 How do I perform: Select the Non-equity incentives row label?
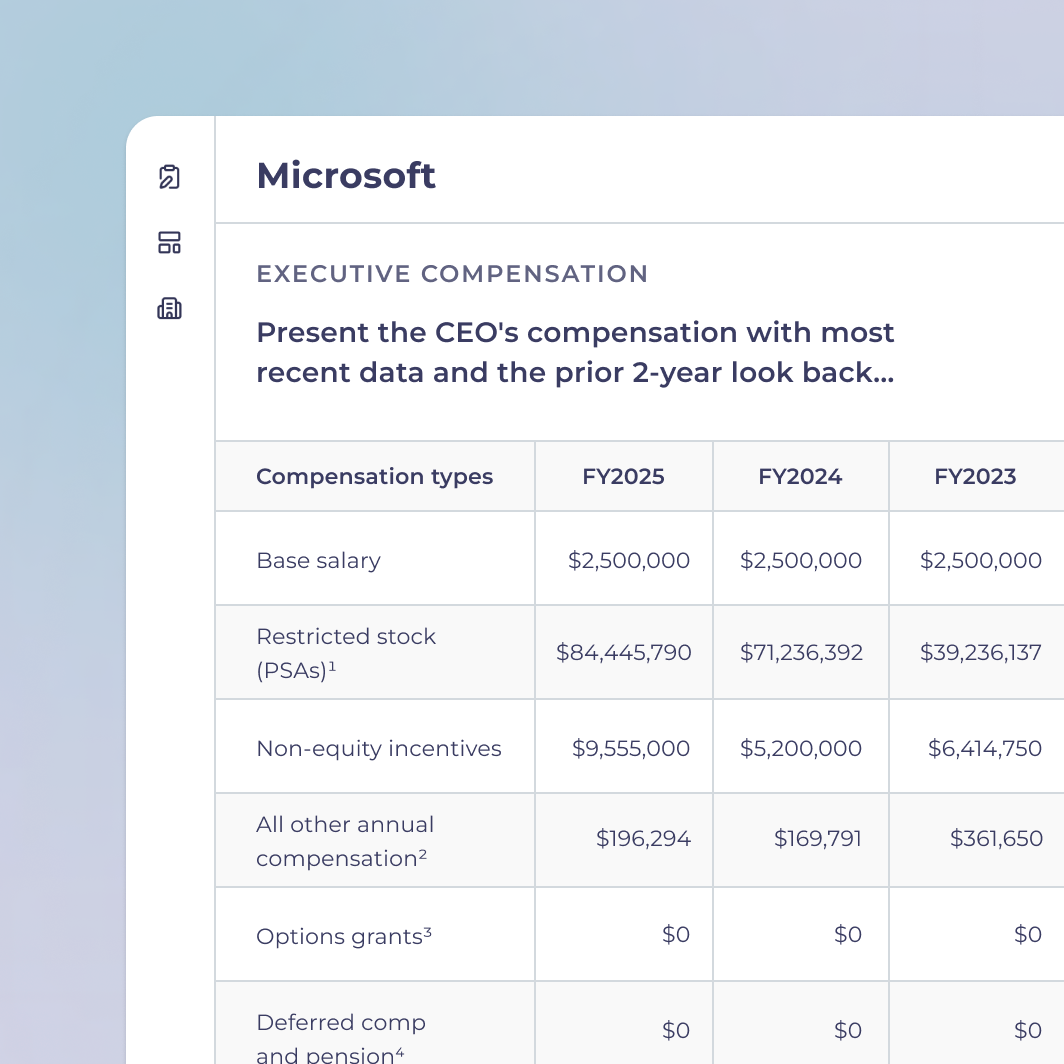(x=378, y=747)
